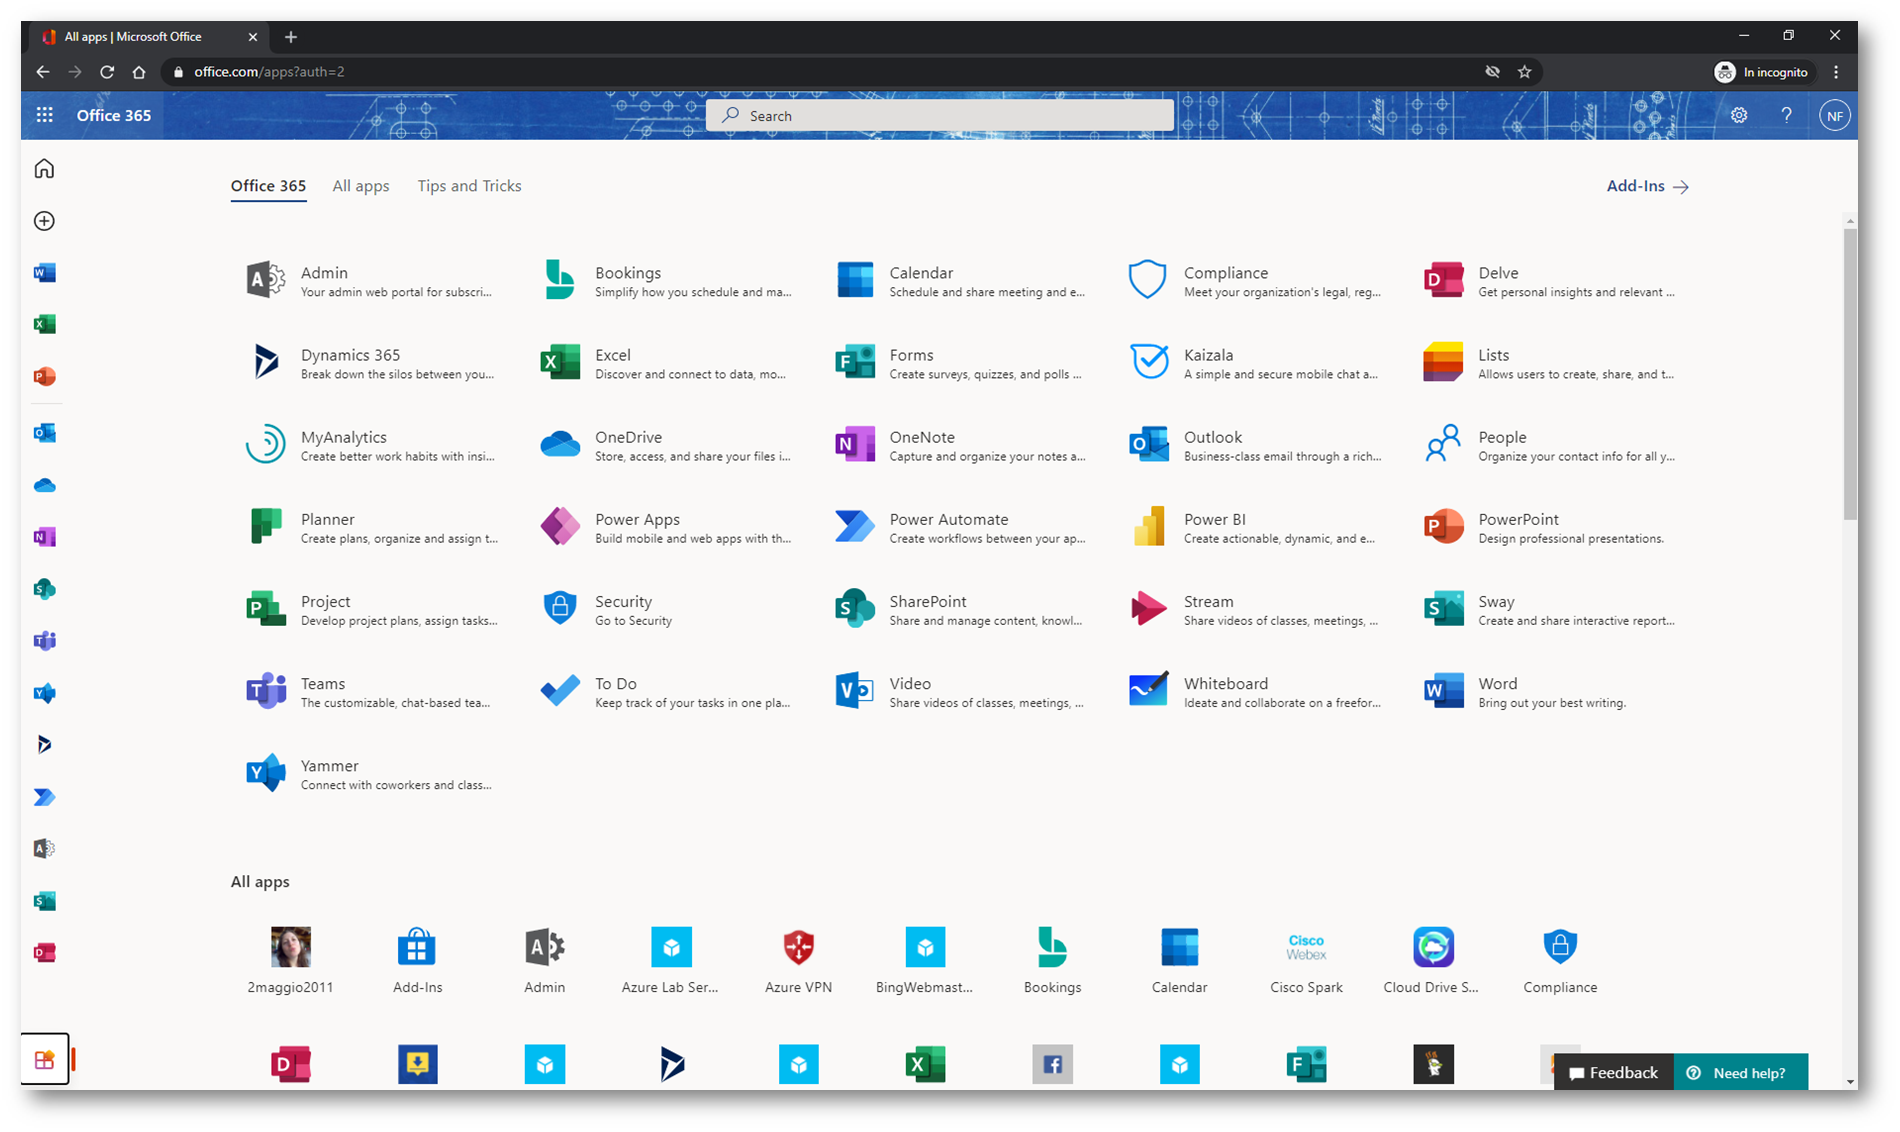
Task: Open Teams from the left sidebar
Action: pos(44,641)
